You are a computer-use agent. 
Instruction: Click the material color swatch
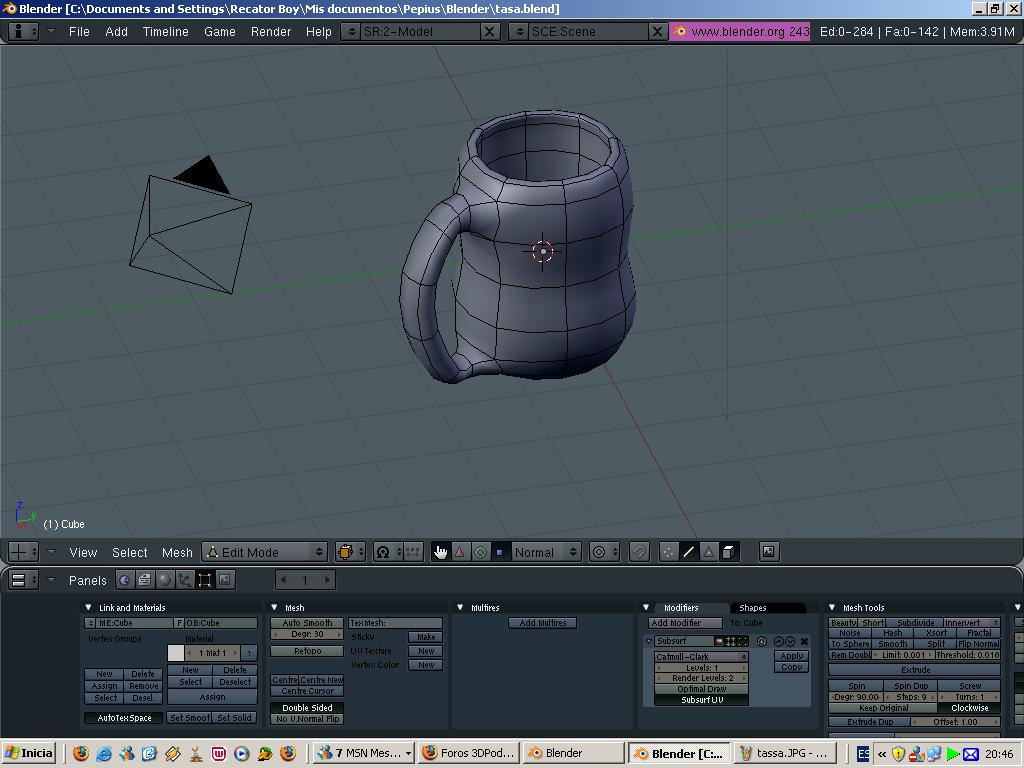[176, 652]
